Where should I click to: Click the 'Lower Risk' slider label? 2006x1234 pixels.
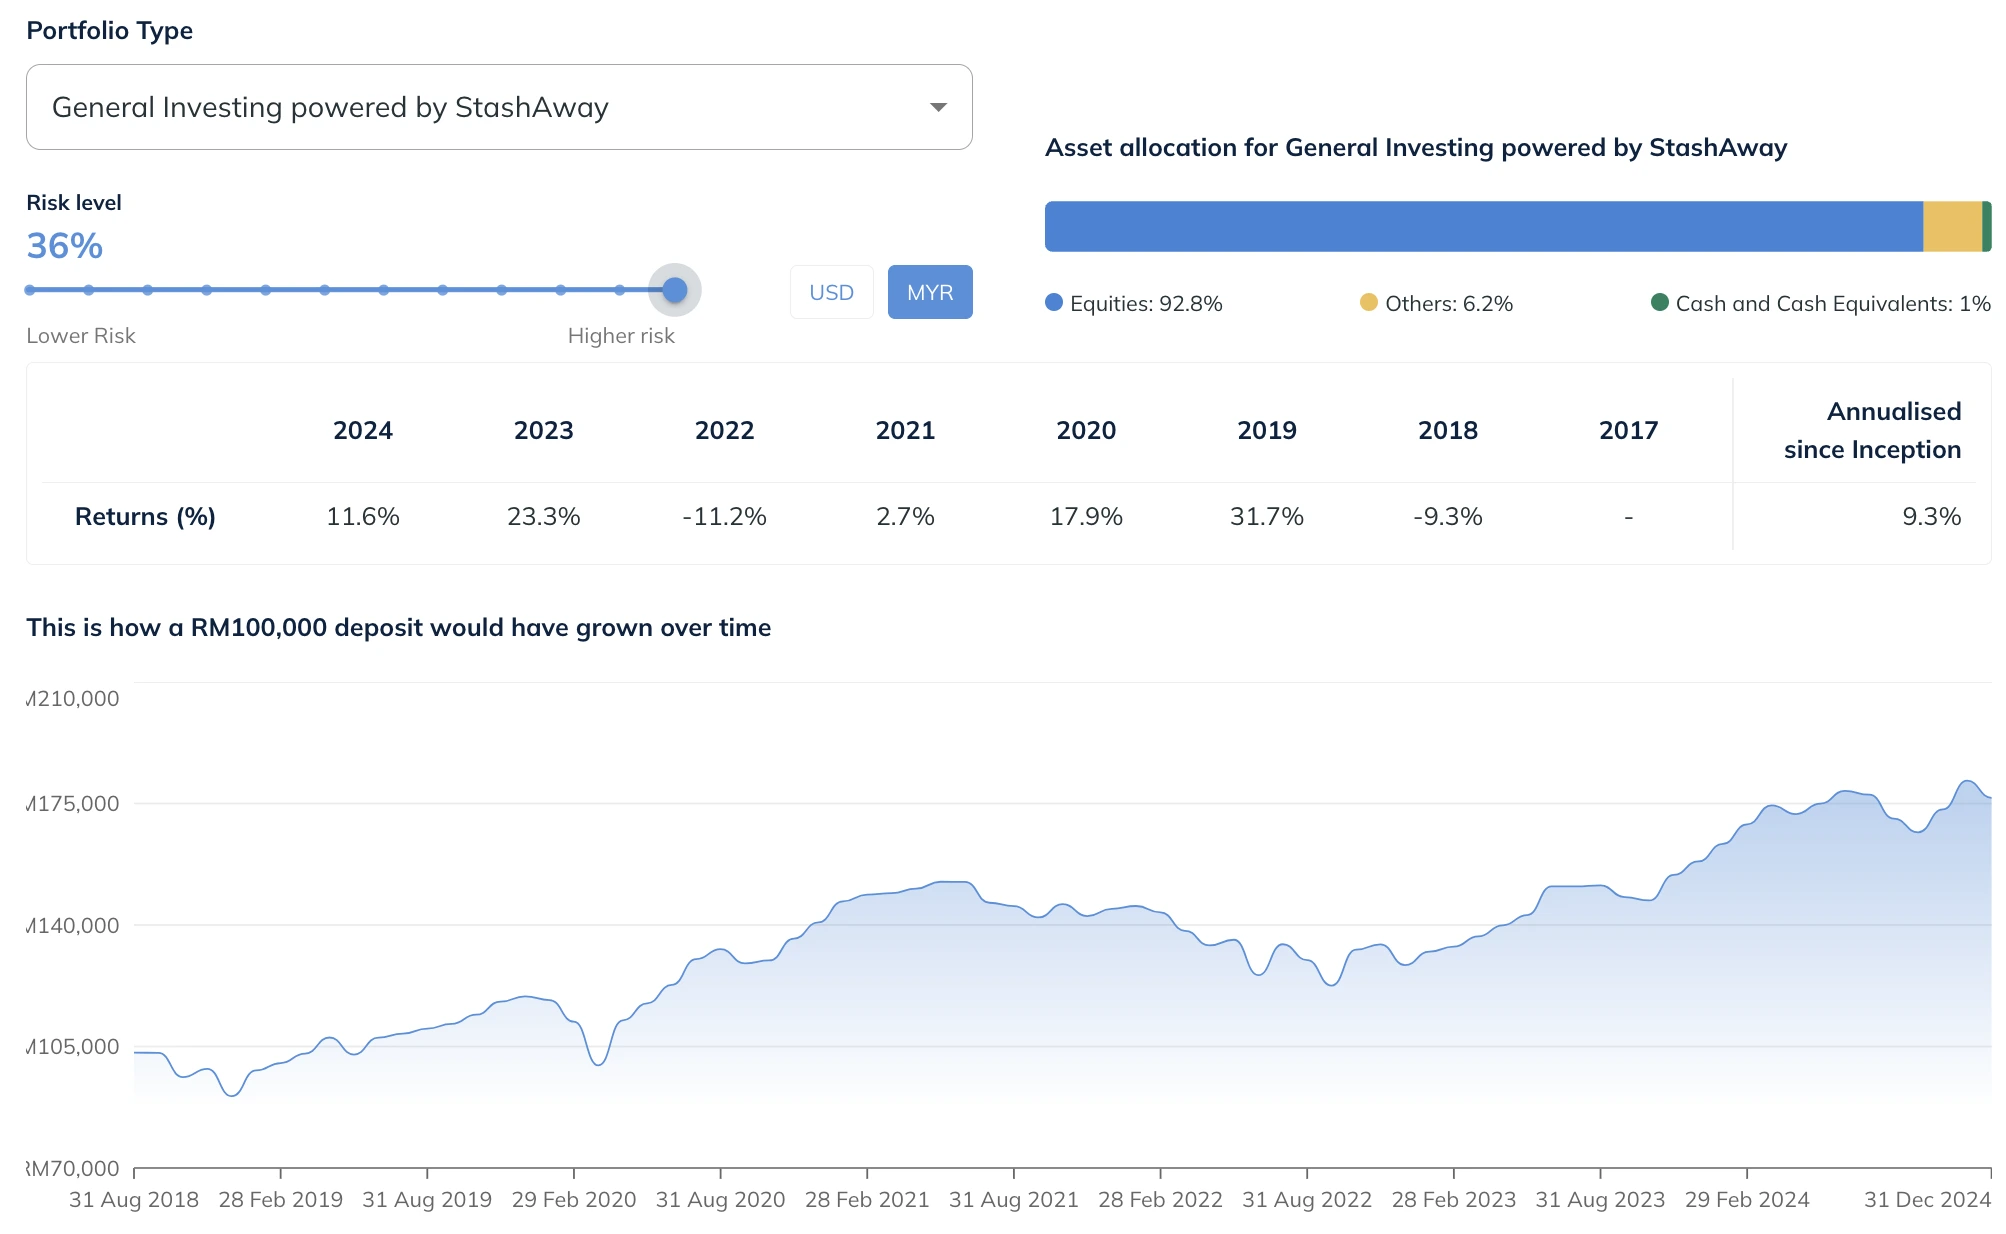click(x=81, y=336)
